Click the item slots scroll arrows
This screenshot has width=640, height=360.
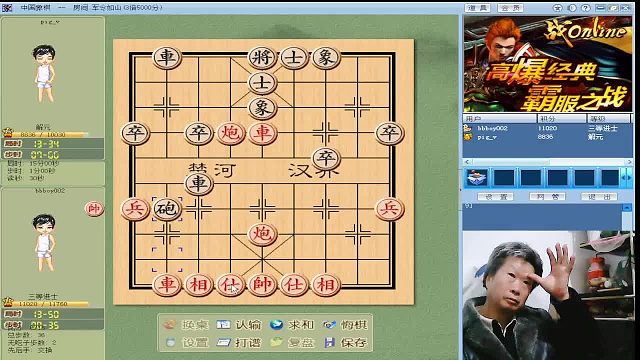[x=627, y=178]
